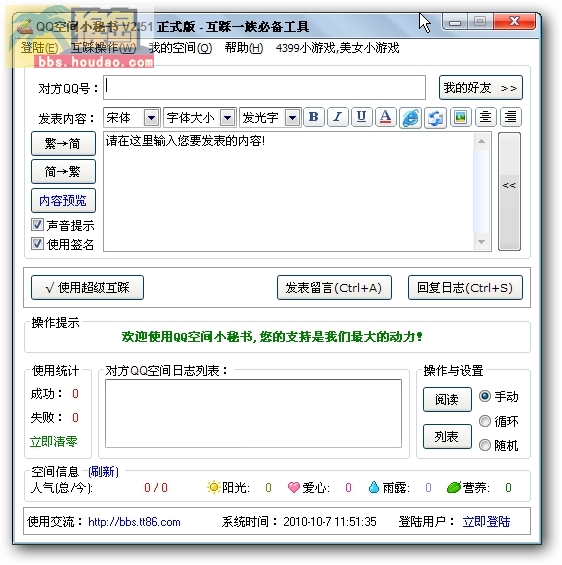Toggle underline text formatting

[x=361, y=117]
